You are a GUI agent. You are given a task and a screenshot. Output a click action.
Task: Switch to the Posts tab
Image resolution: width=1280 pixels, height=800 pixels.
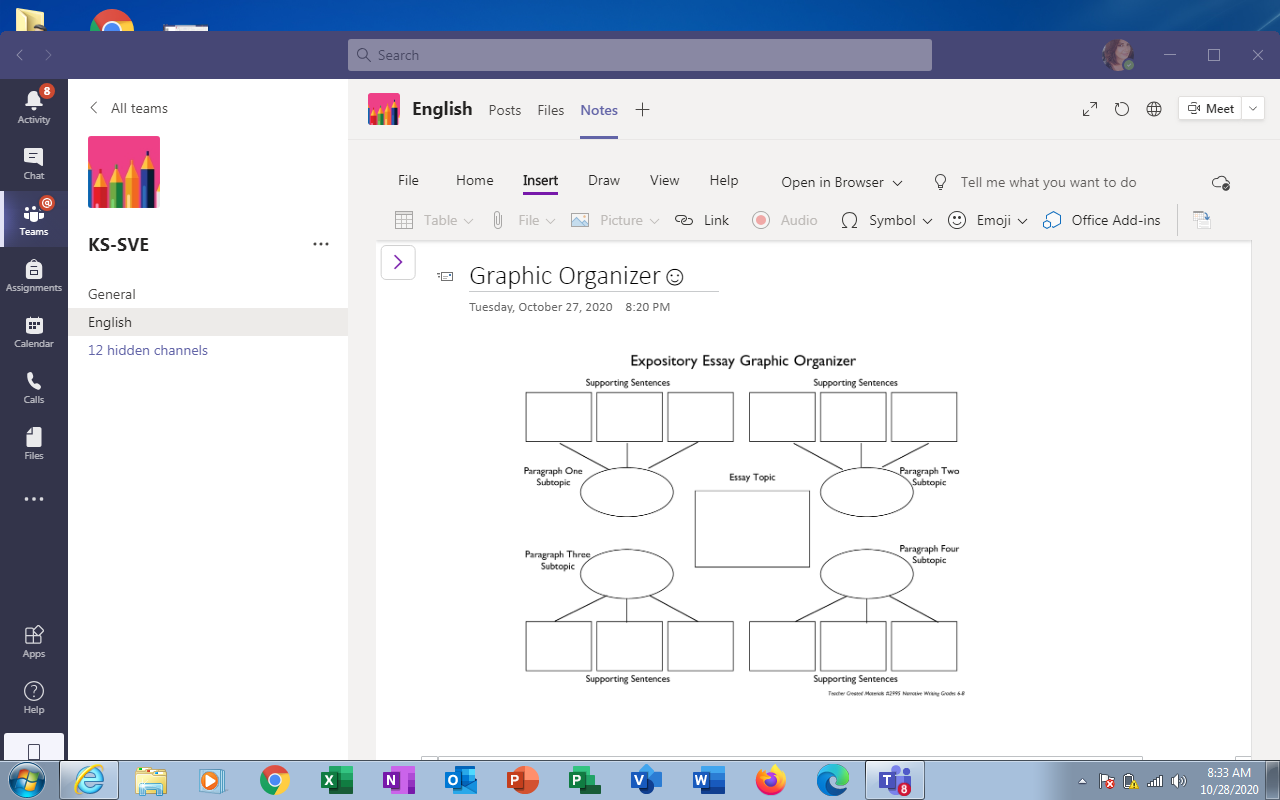click(x=505, y=110)
